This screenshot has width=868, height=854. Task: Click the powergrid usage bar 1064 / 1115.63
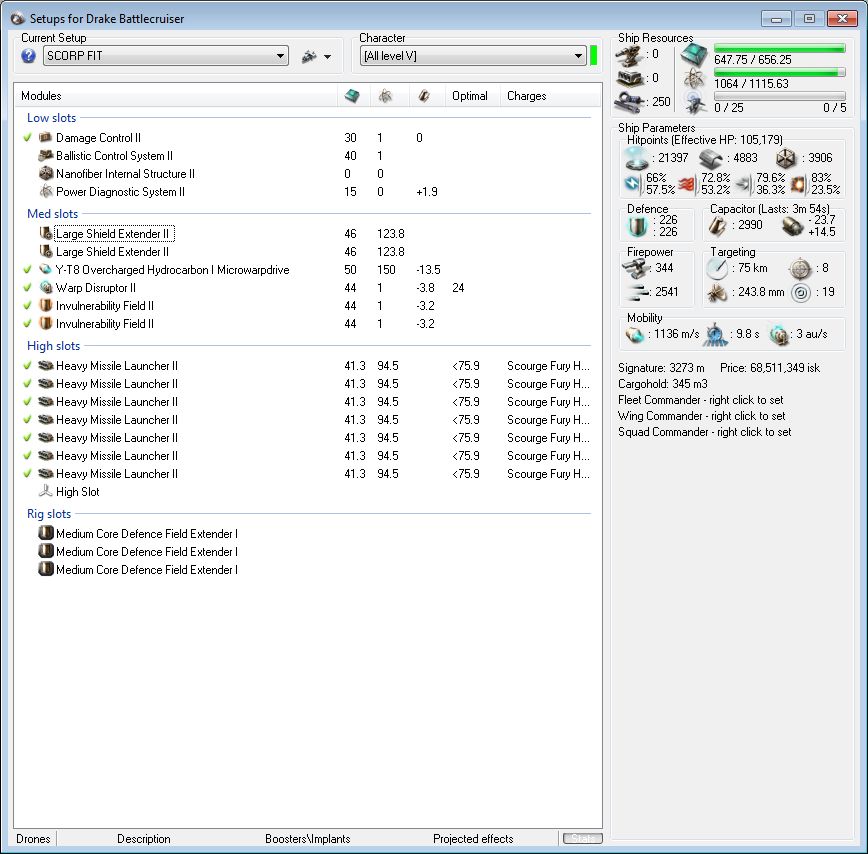(779, 73)
